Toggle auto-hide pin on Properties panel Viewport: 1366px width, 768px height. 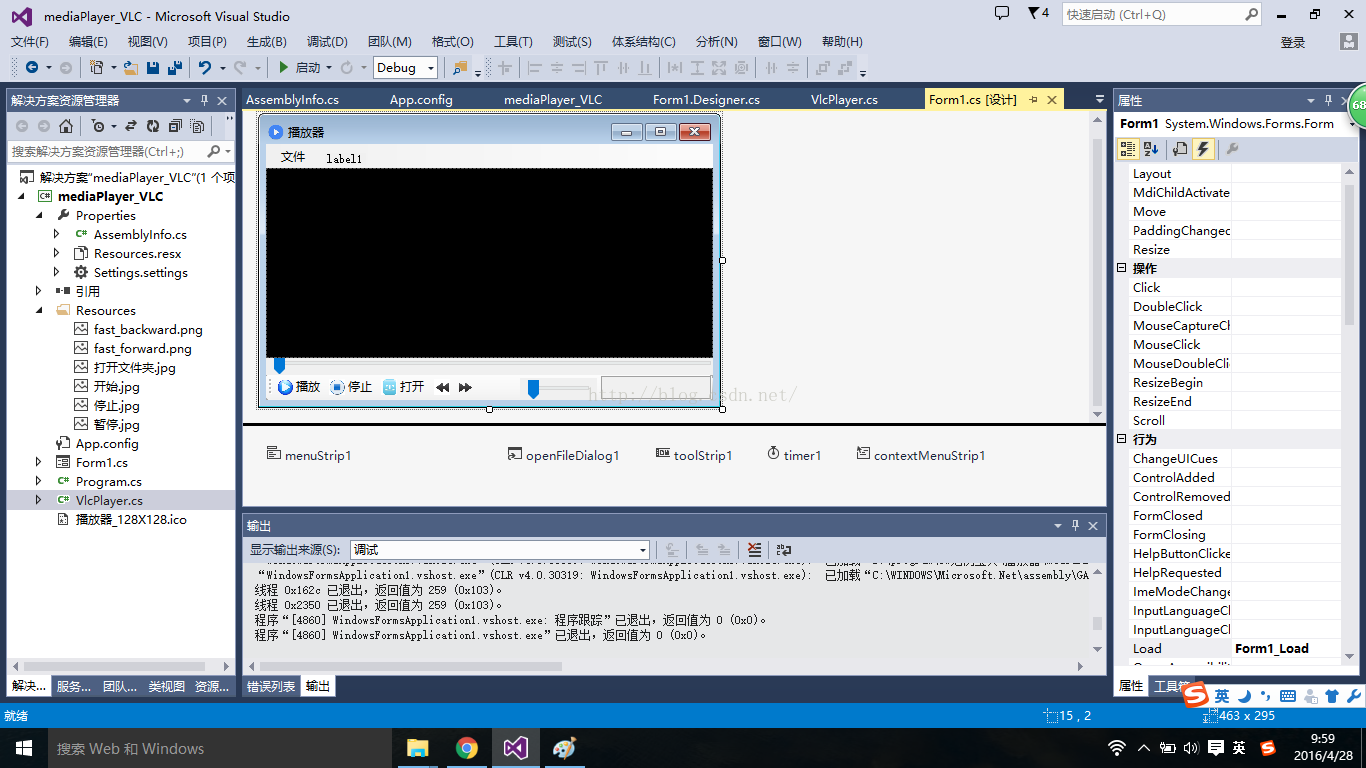point(1328,100)
